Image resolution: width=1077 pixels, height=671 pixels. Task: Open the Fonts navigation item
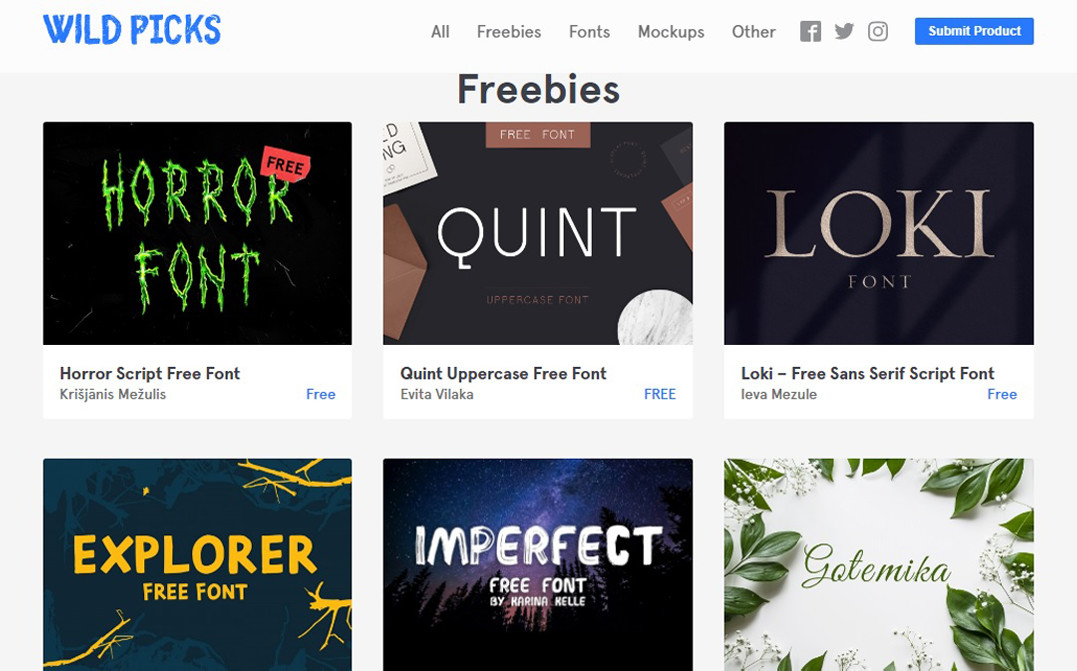[589, 32]
